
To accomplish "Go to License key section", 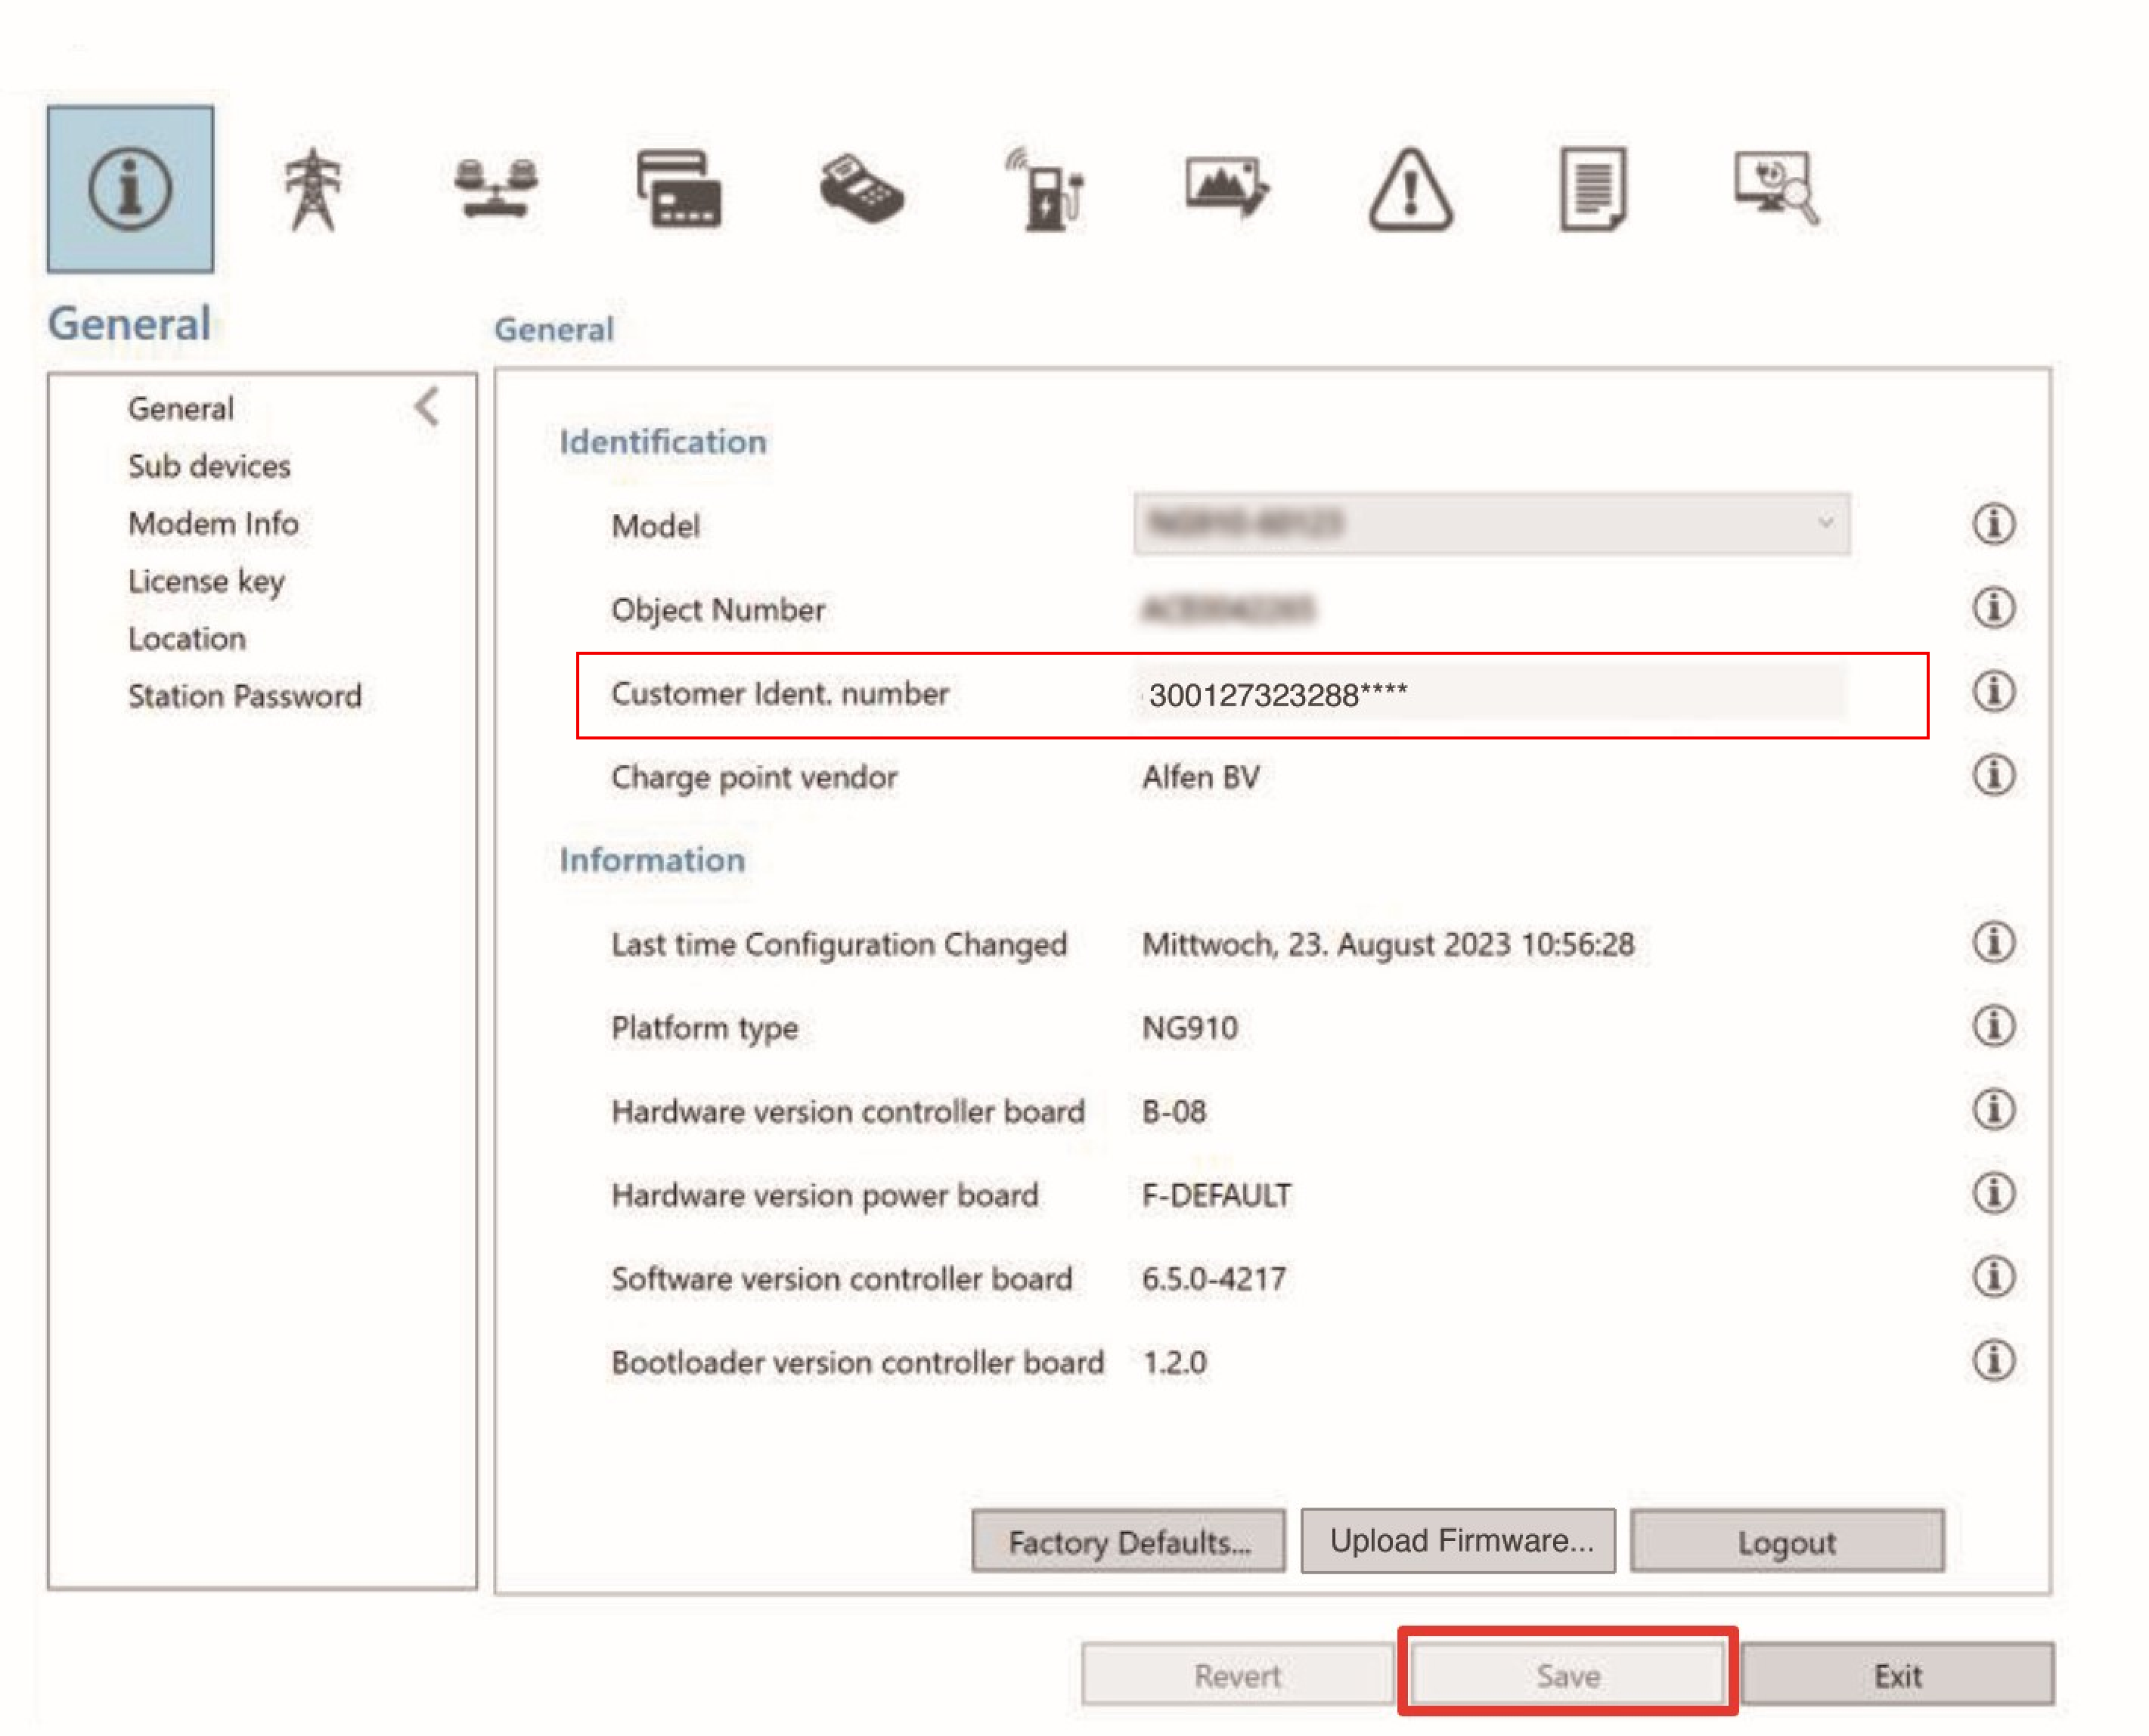I will (x=206, y=581).
